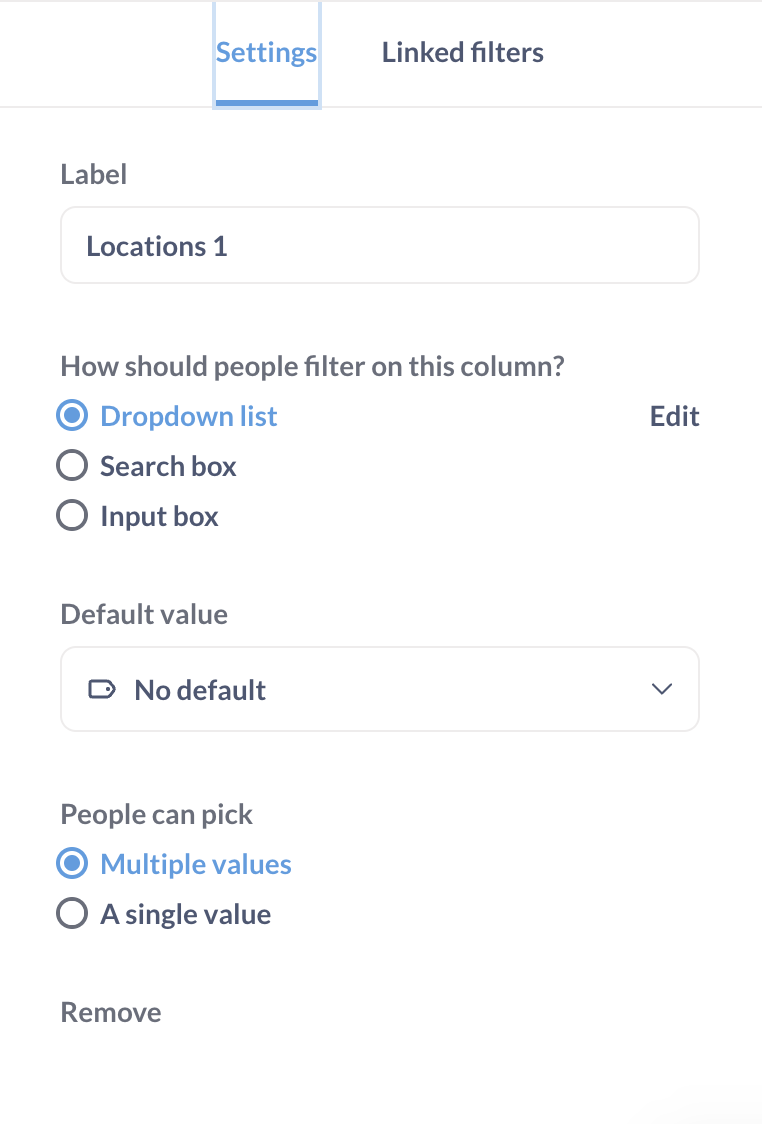Click the 'Search box' option label text
Image resolution: width=762 pixels, height=1124 pixels.
(168, 466)
